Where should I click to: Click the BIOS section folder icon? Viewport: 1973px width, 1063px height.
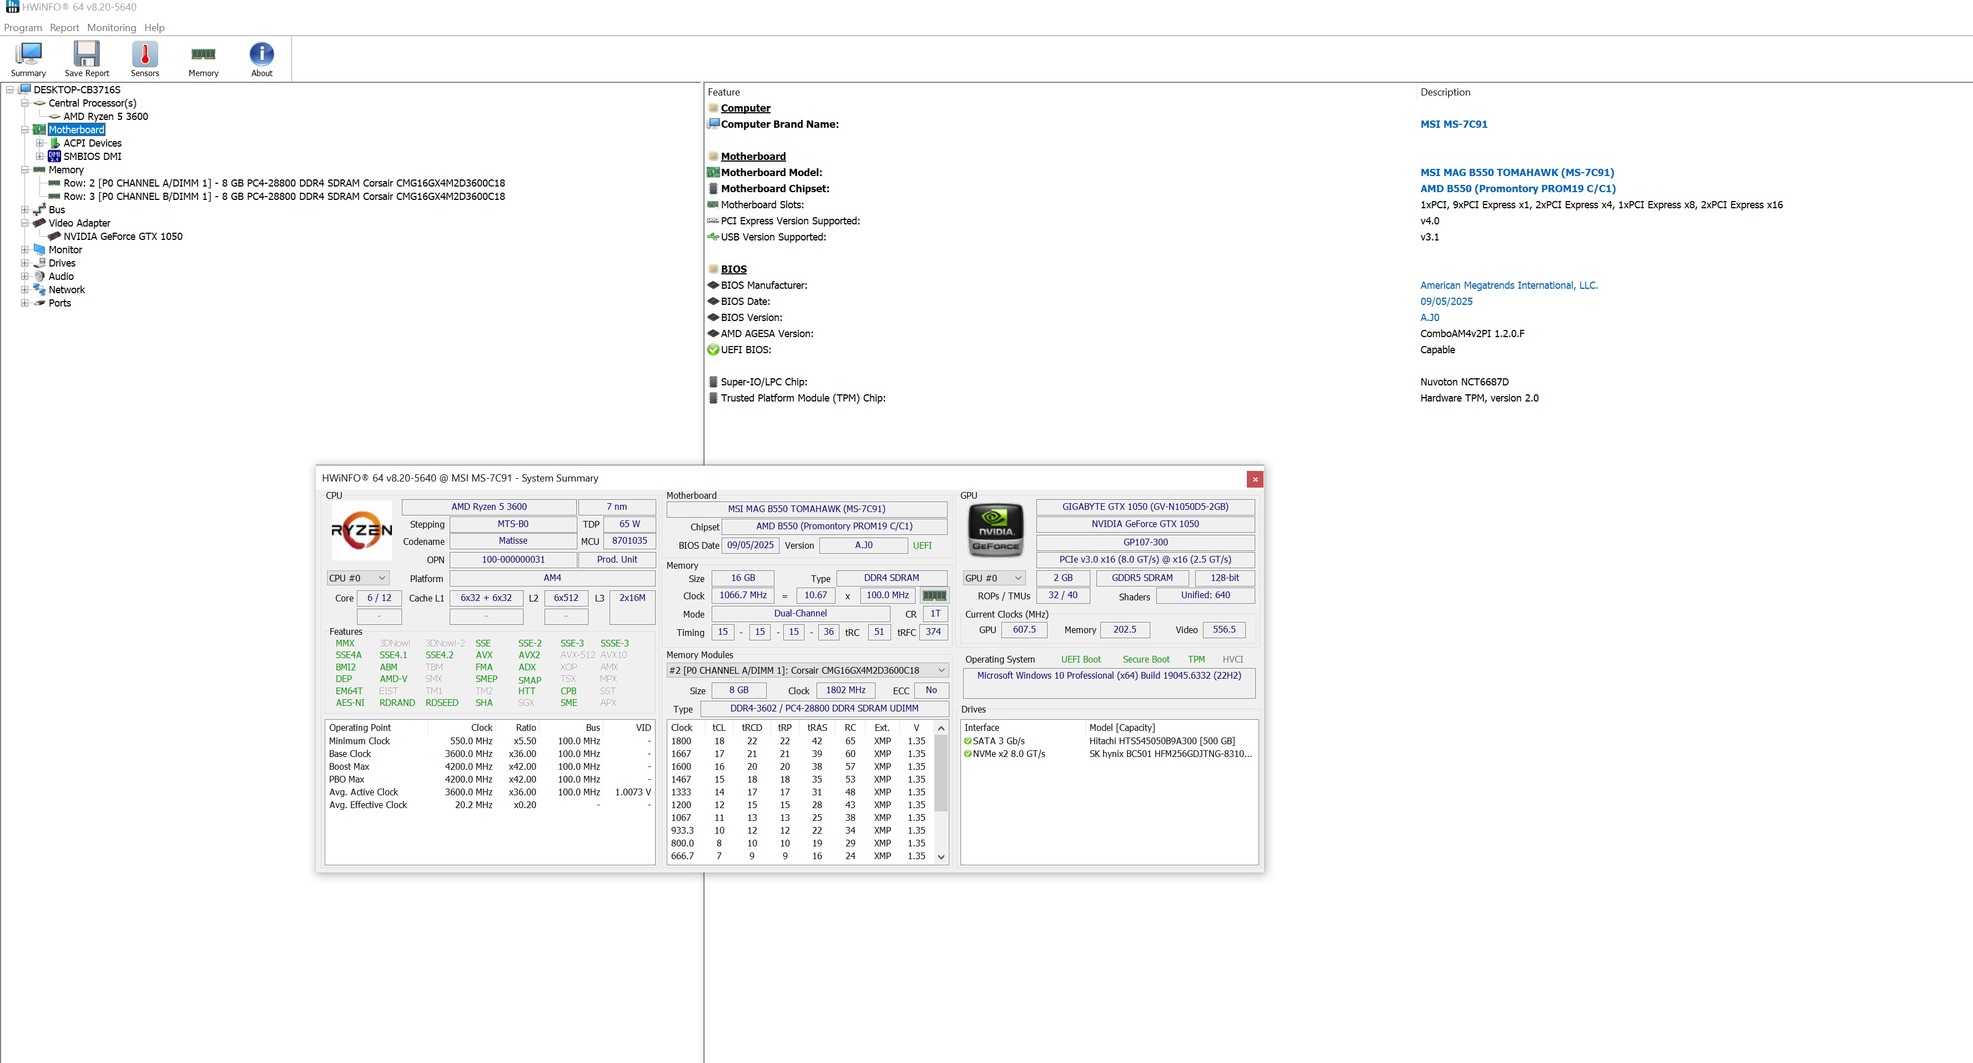713,269
